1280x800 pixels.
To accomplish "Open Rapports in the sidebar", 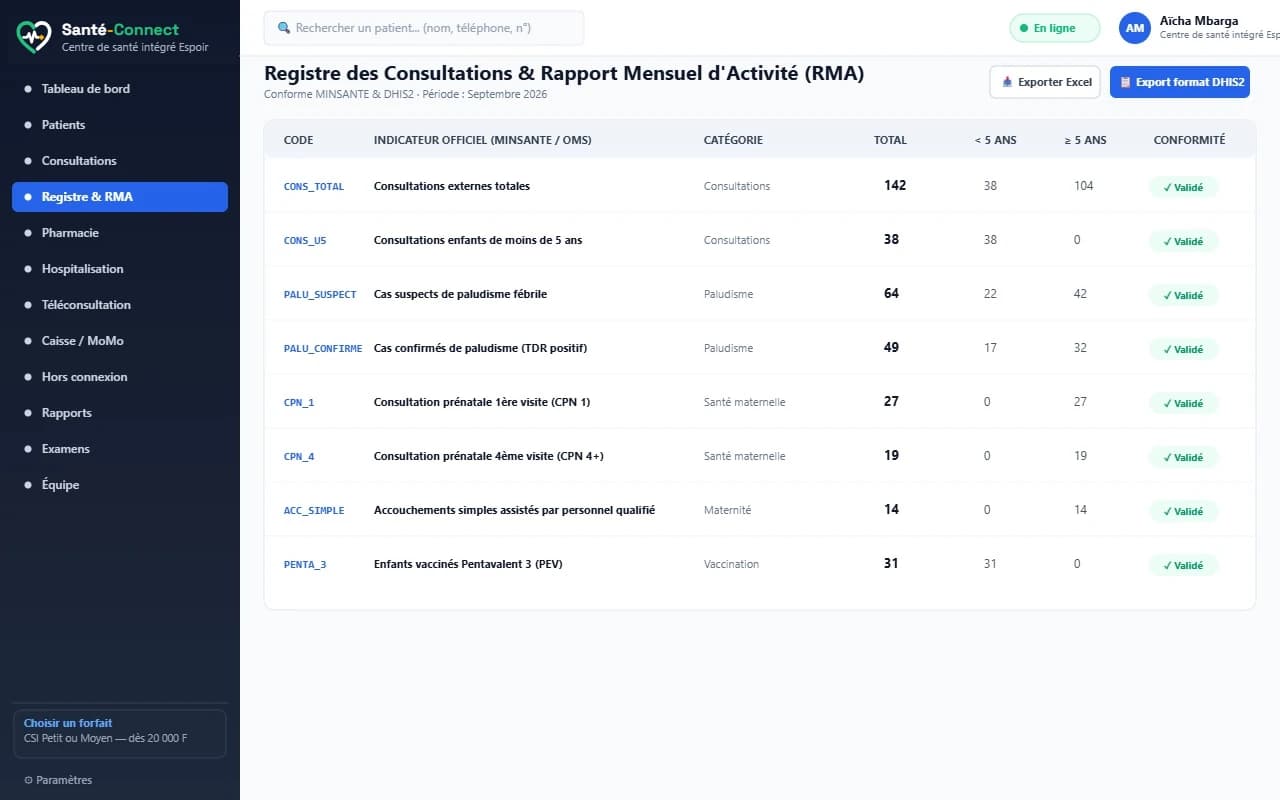I will 120,413.
